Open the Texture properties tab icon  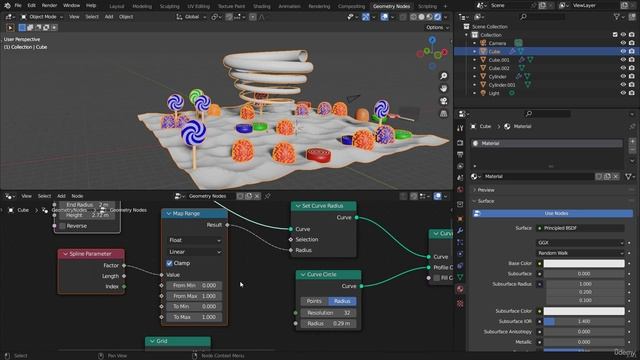[x=460, y=304]
